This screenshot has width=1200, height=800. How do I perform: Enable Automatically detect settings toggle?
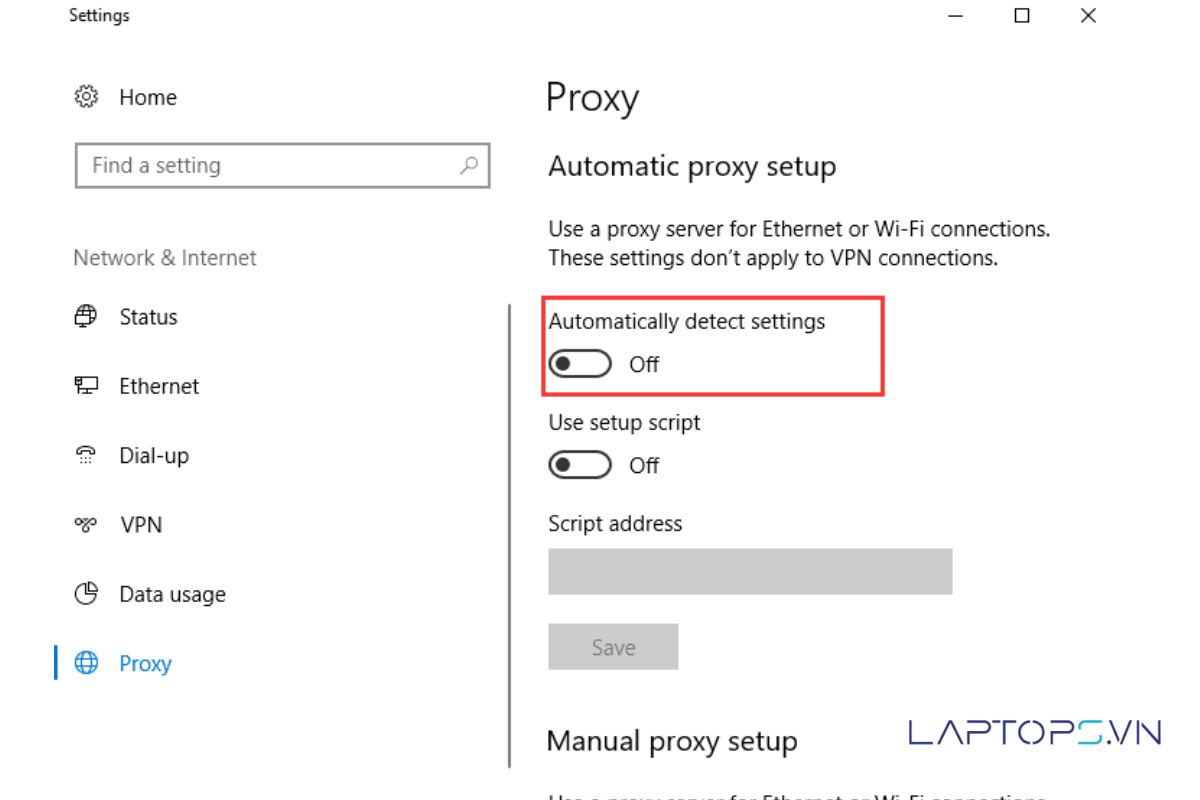580,365
